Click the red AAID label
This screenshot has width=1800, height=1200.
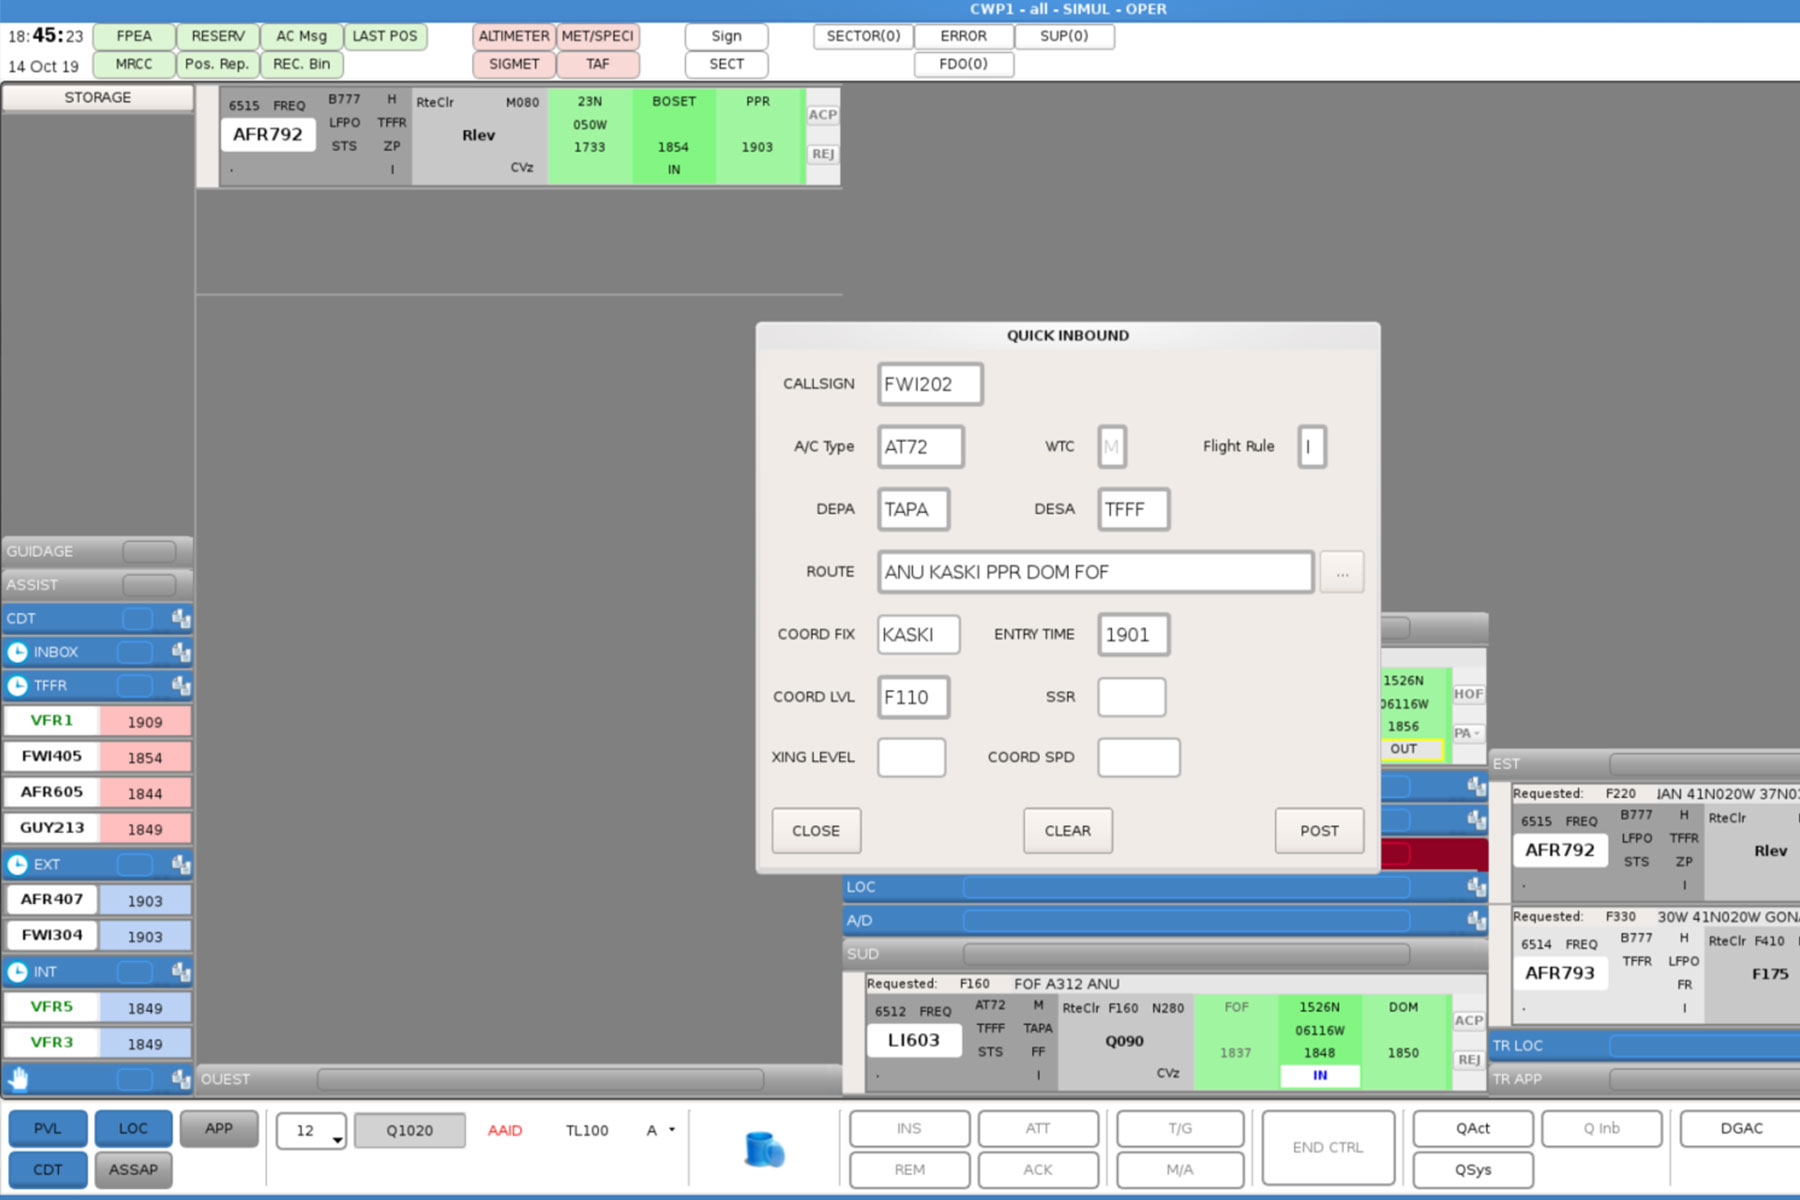tap(505, 1131)
